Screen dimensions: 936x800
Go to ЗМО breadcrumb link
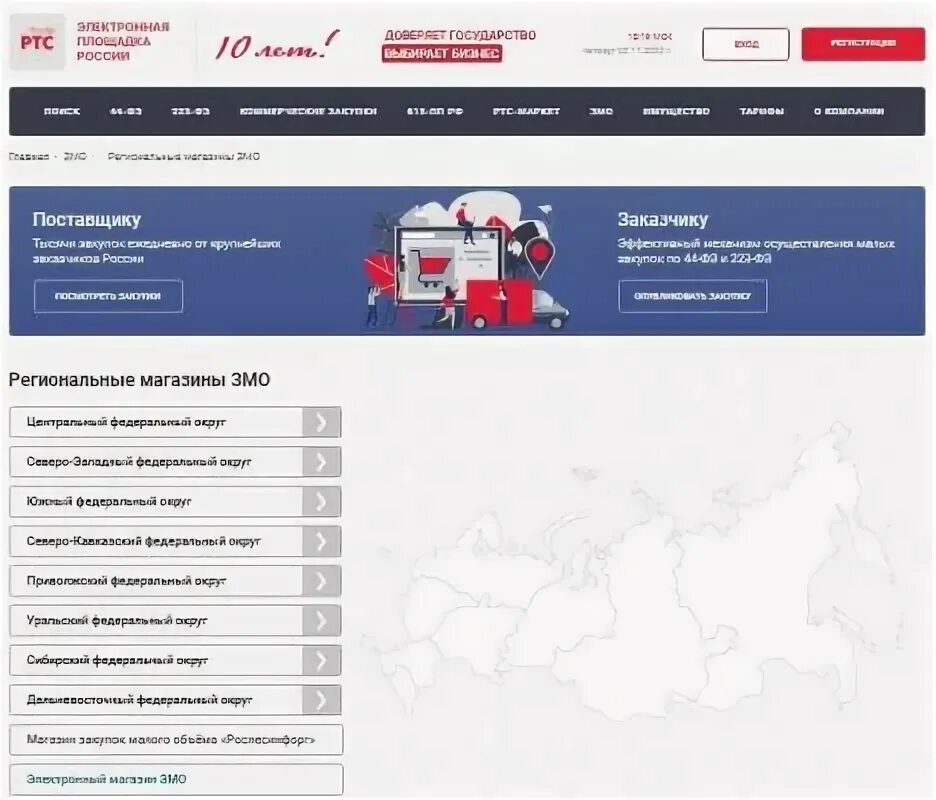[75, 156]
